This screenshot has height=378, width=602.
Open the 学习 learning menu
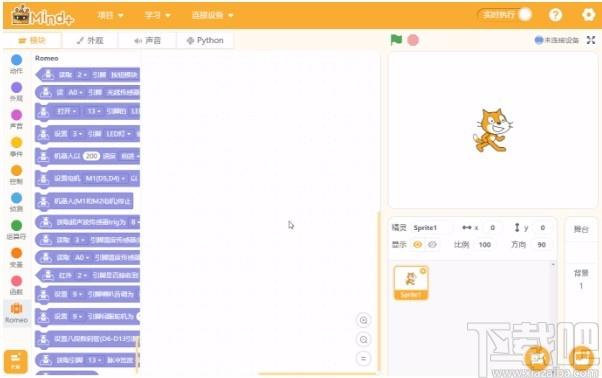tap(157, 15)
